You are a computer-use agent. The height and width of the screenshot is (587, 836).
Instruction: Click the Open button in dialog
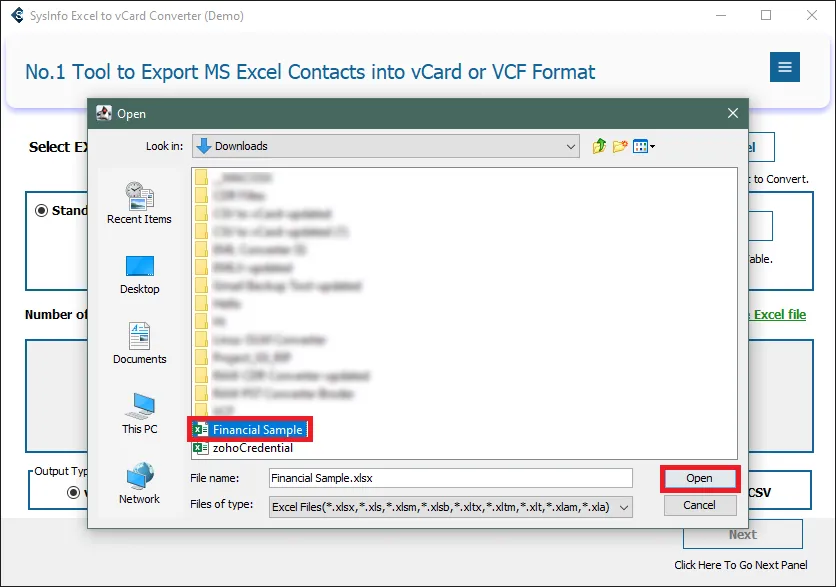click(700, 478)
